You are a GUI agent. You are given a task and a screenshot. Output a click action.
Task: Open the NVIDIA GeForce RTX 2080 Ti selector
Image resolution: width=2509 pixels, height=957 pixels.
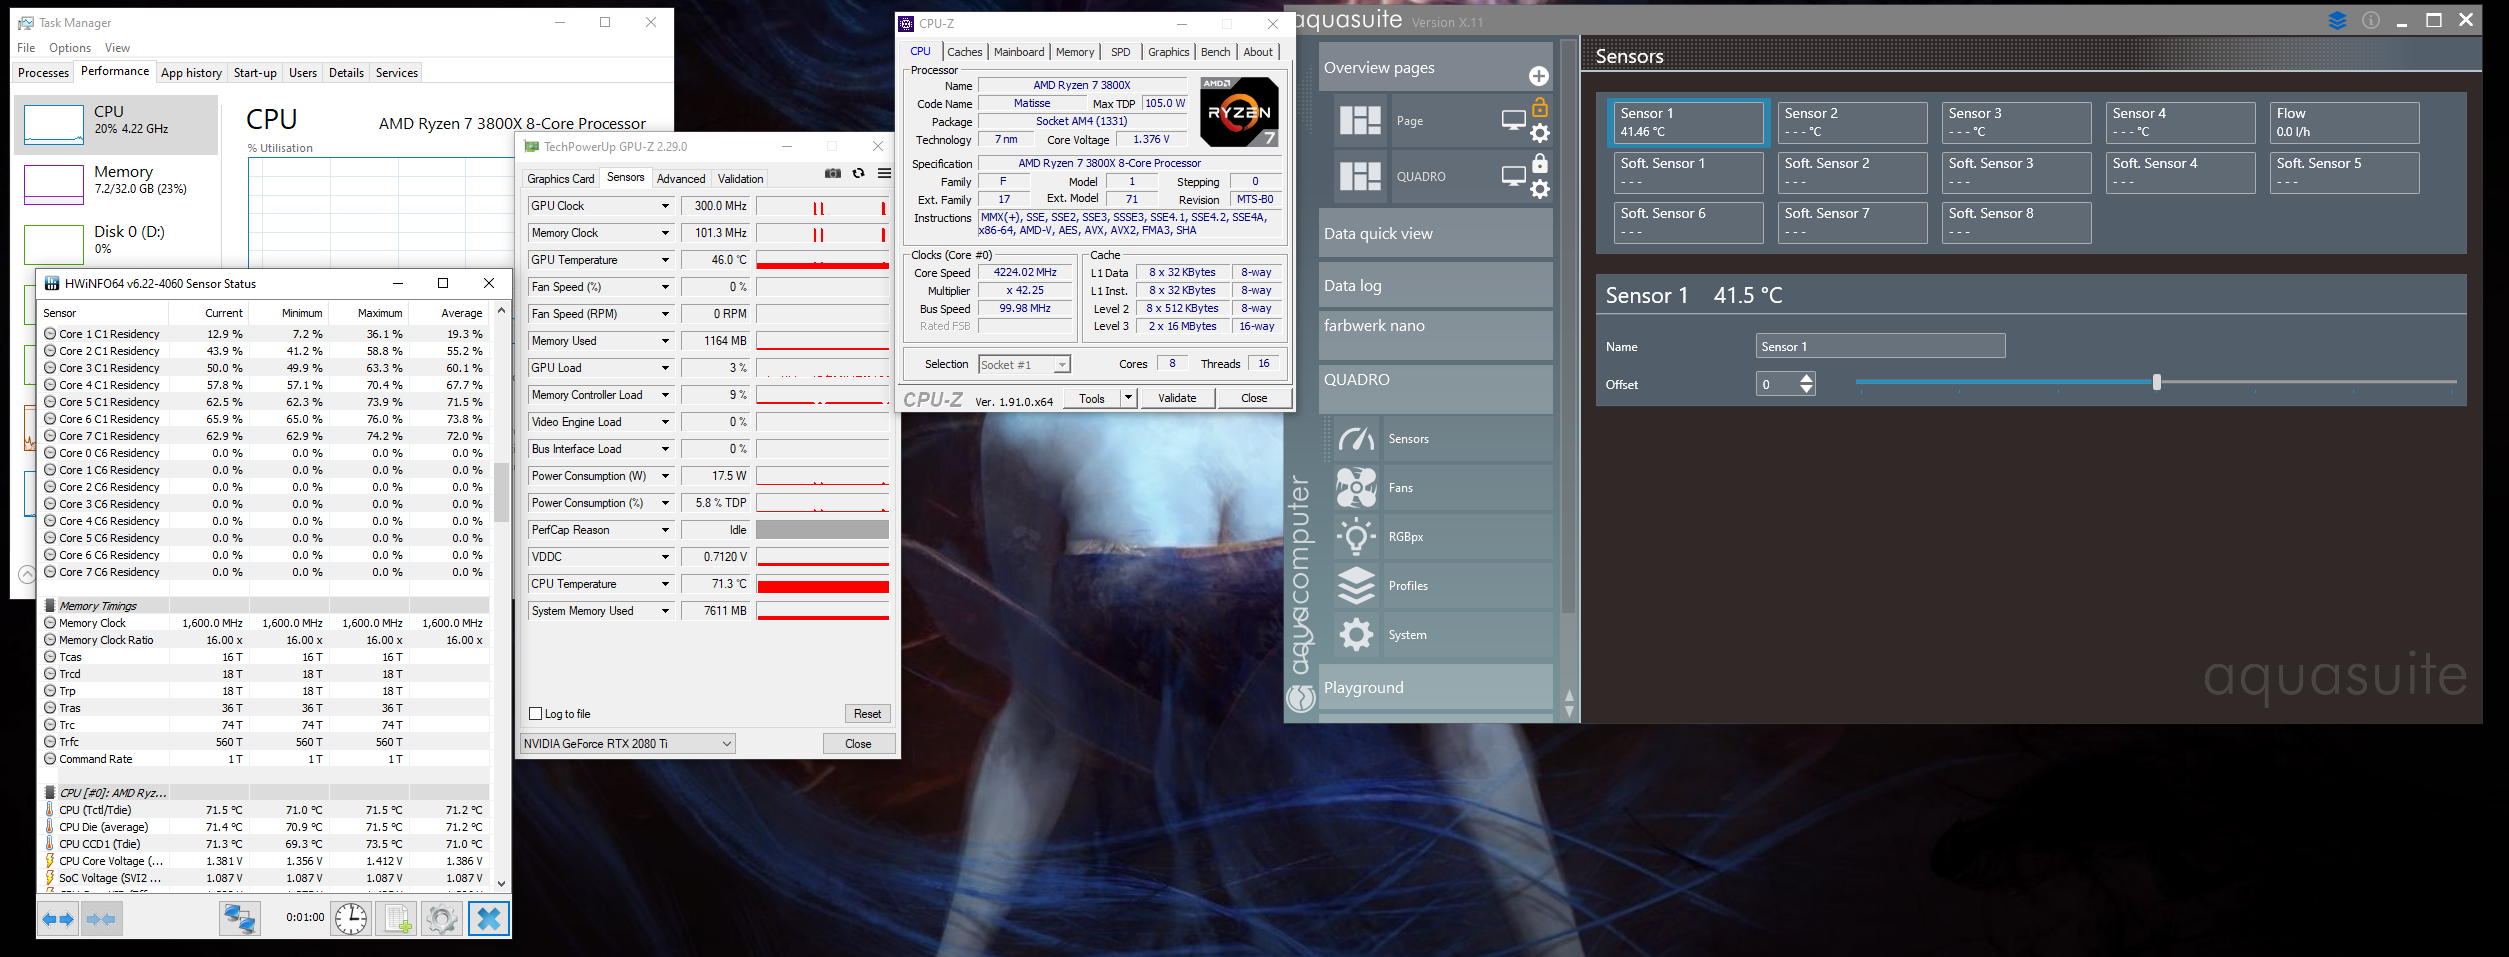628,744
